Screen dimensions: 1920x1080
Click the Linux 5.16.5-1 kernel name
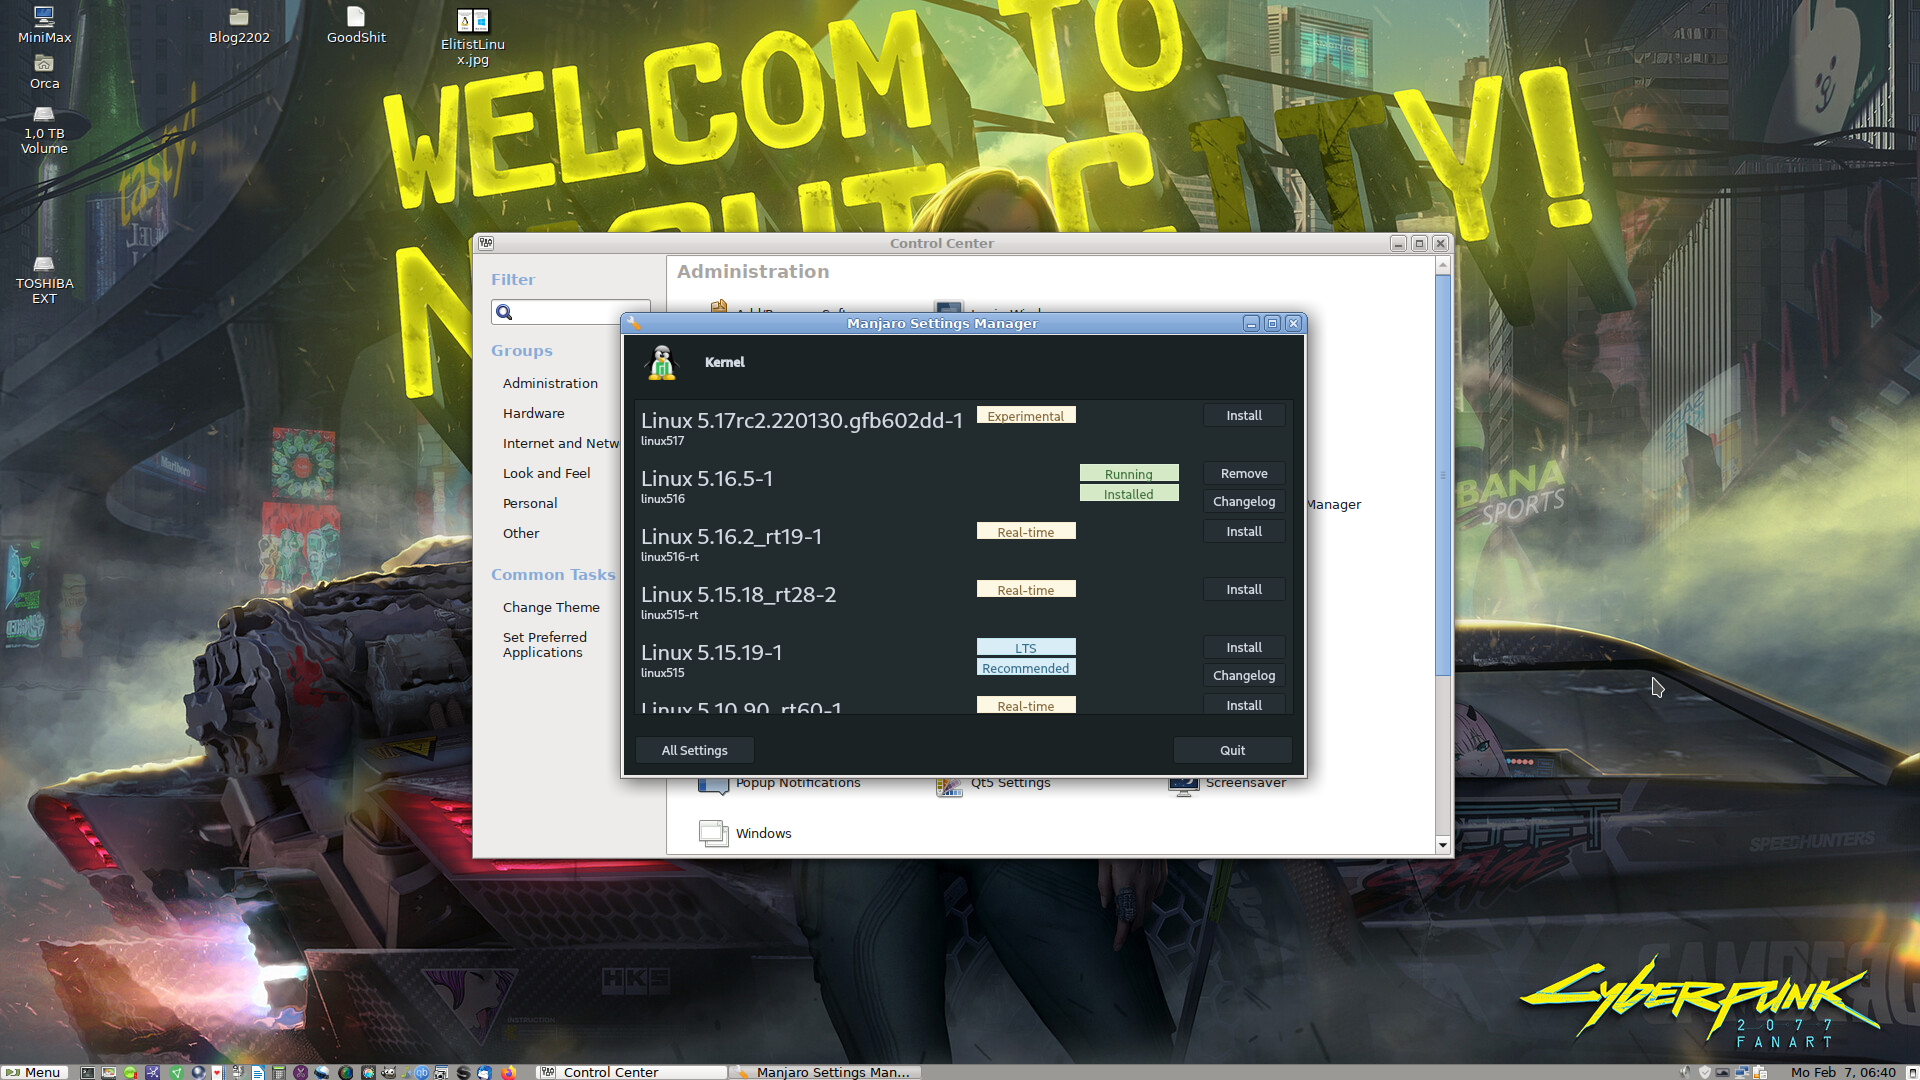tap(707, 478)
